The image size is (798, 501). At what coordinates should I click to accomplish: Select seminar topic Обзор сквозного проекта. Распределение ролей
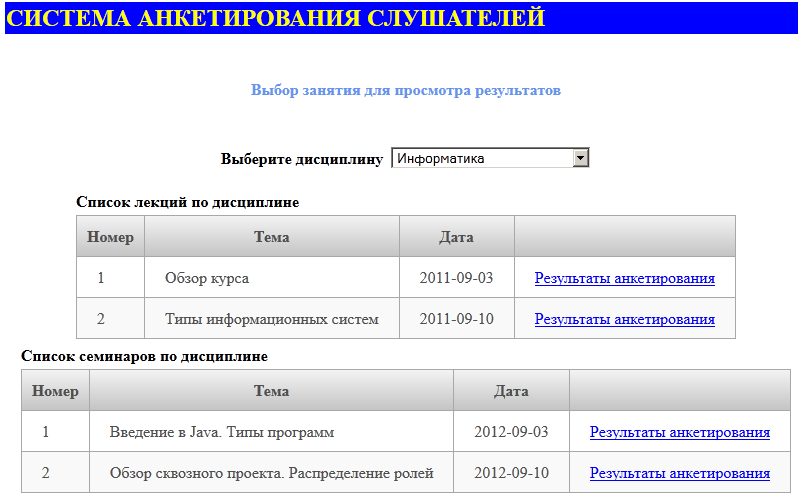[x=271, y=473]
